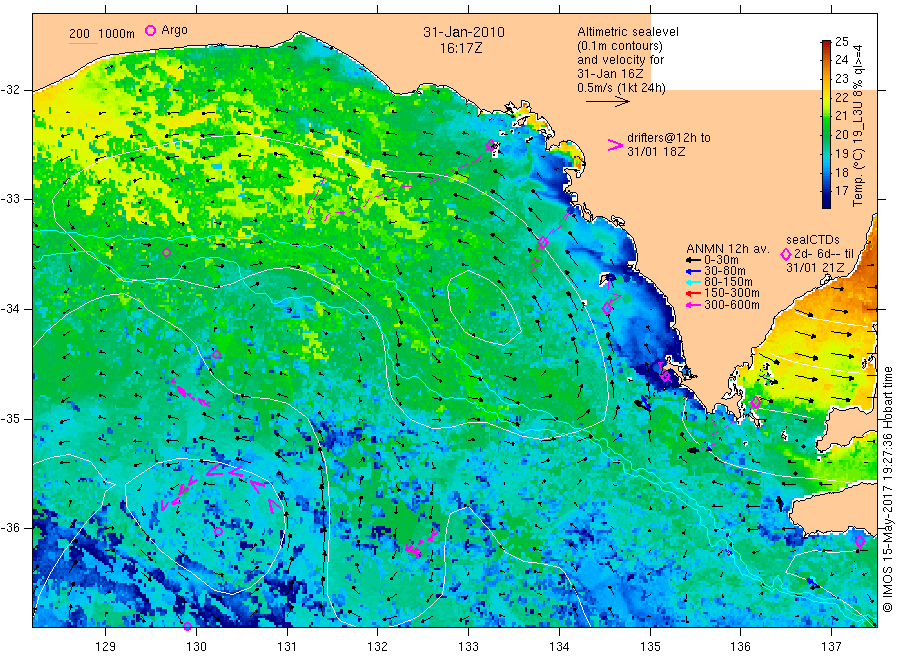Screen dimensions: 900x660
Task: Click the red 150-300m legend arrow
Action: pos(694,294)
